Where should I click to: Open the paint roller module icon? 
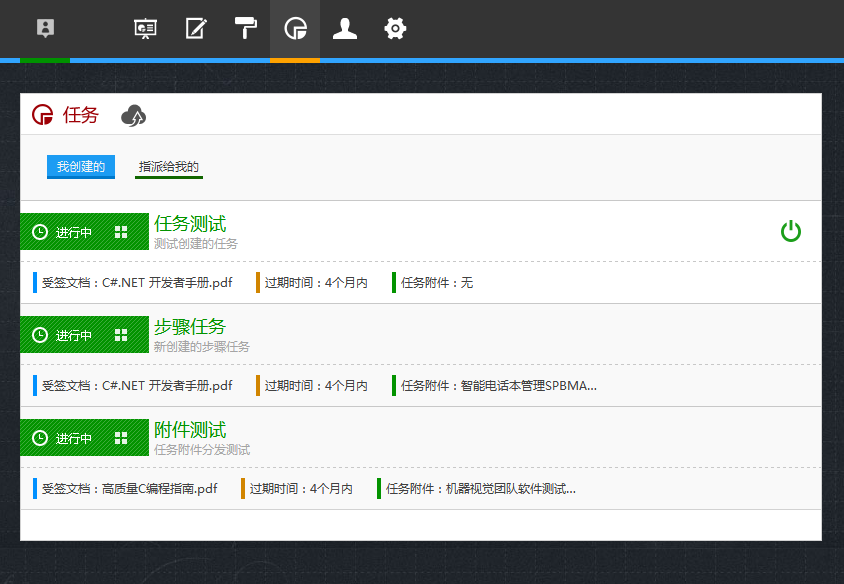245,28
